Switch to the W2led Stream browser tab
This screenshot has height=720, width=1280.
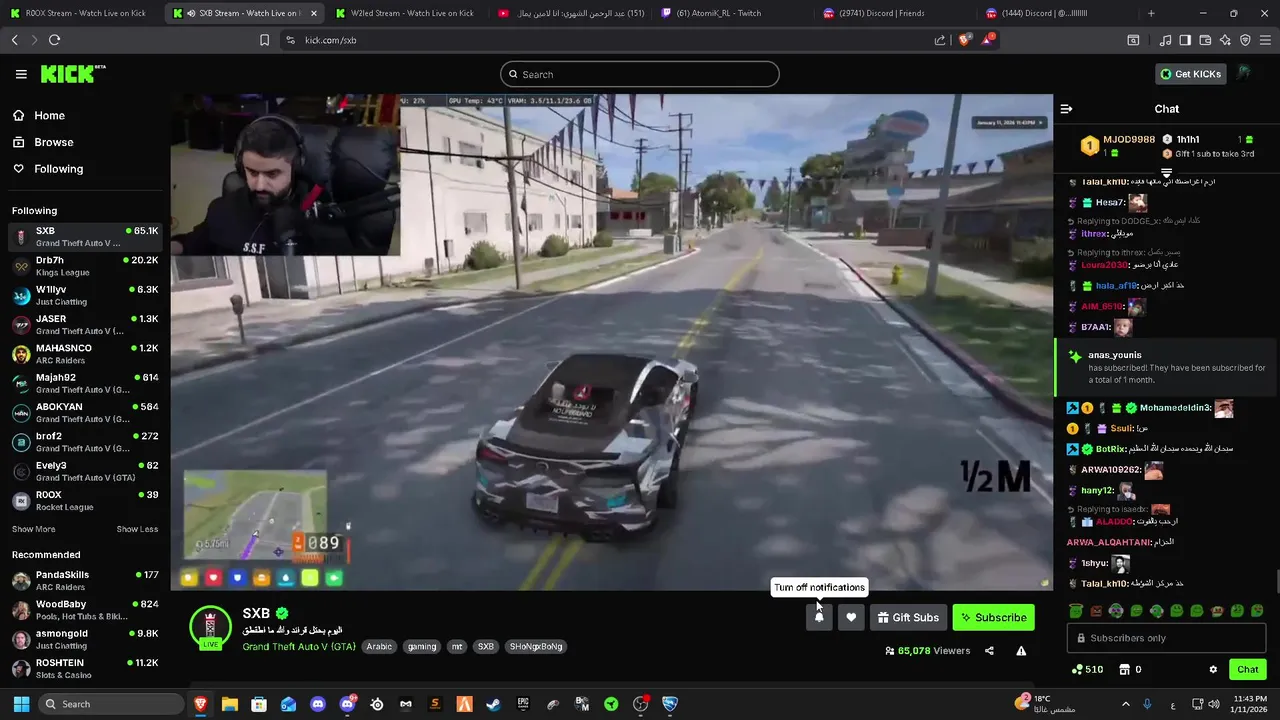(405, 13)
